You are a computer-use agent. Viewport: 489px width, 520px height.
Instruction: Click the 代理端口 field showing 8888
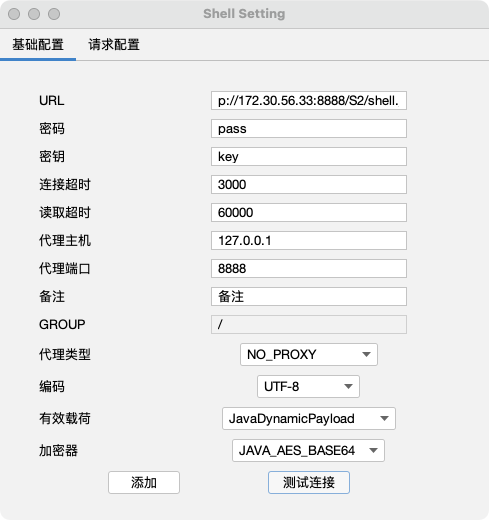[309, 268]
